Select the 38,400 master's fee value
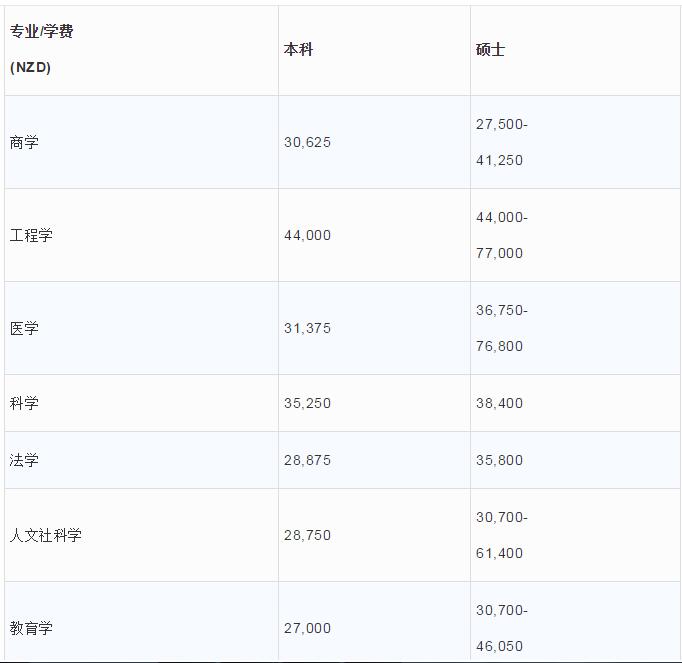 (499, 403)
